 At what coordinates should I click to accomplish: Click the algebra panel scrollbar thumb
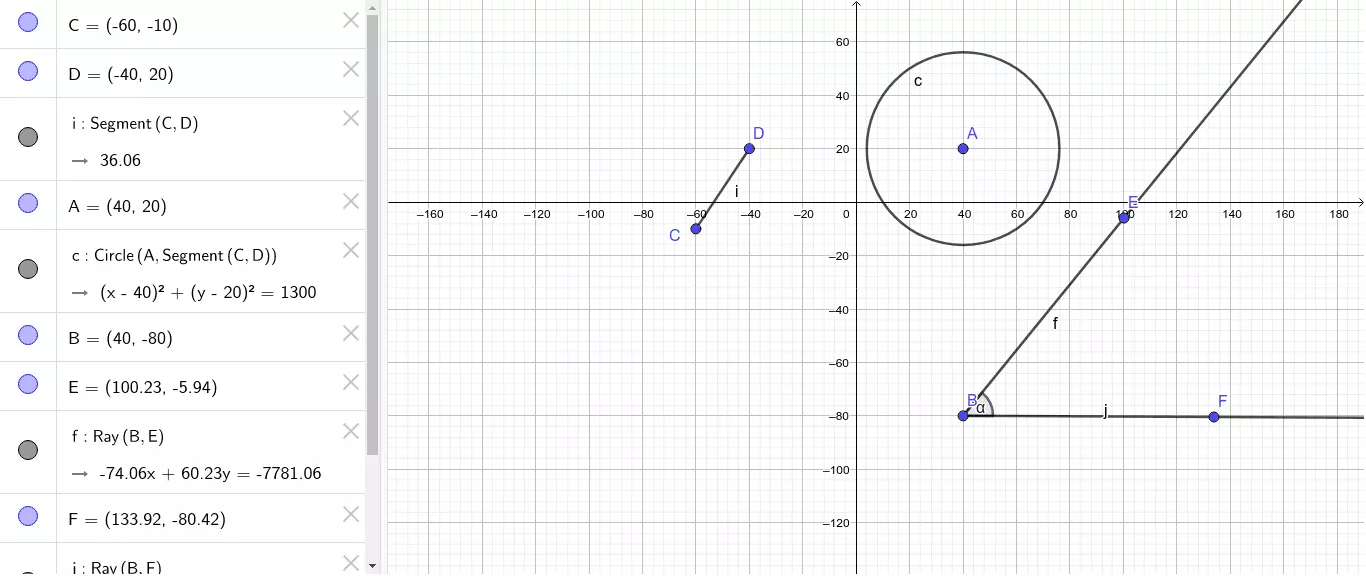coord(372,230)
